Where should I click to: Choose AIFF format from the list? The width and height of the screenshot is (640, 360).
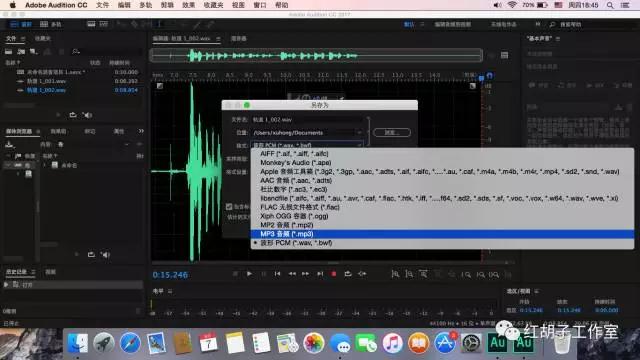442,153
